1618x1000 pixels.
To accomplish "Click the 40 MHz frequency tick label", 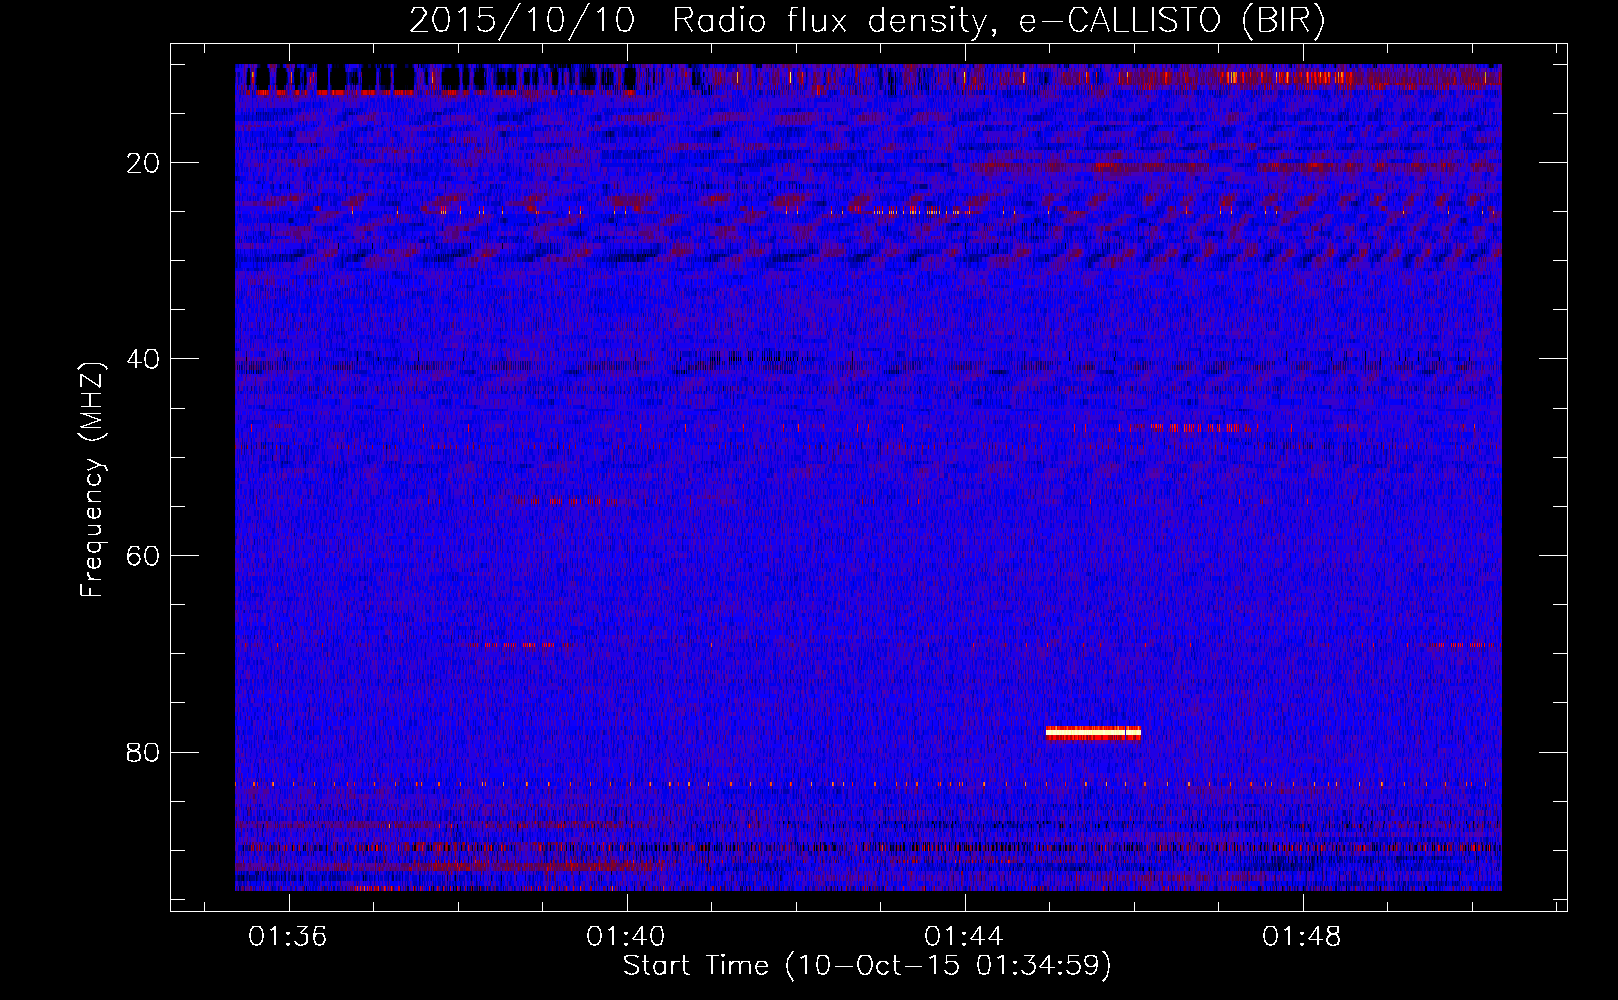I will pos(144,359).
